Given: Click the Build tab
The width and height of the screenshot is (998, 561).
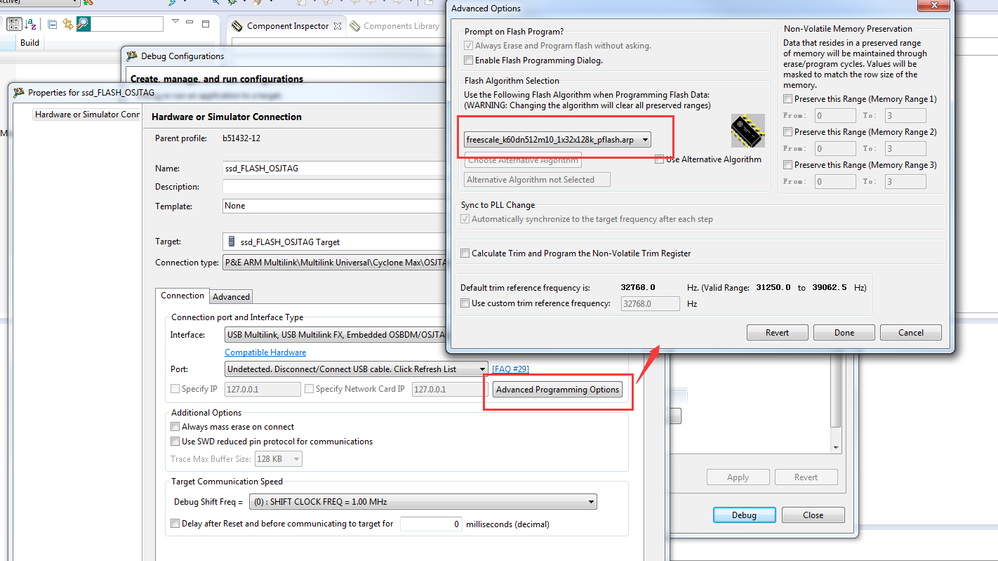Looking at the screenshot, I should (x=29, y=43).
